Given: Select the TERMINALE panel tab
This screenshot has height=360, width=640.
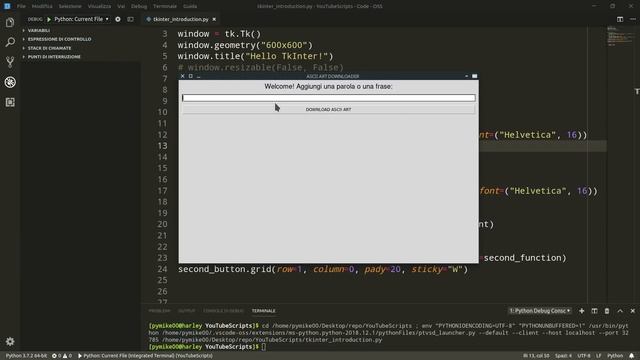Looking at the screenshot, I should pos(264,311).
